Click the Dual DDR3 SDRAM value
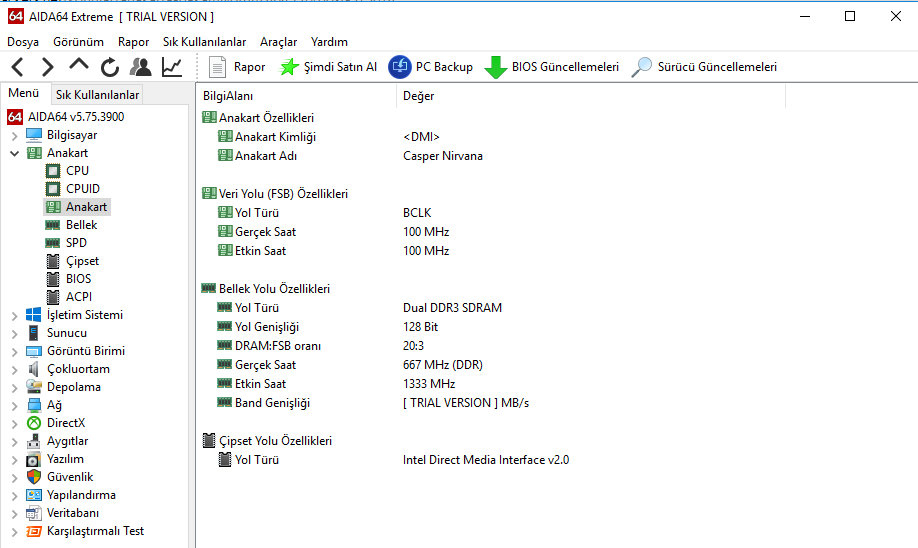 click(452, 308)
